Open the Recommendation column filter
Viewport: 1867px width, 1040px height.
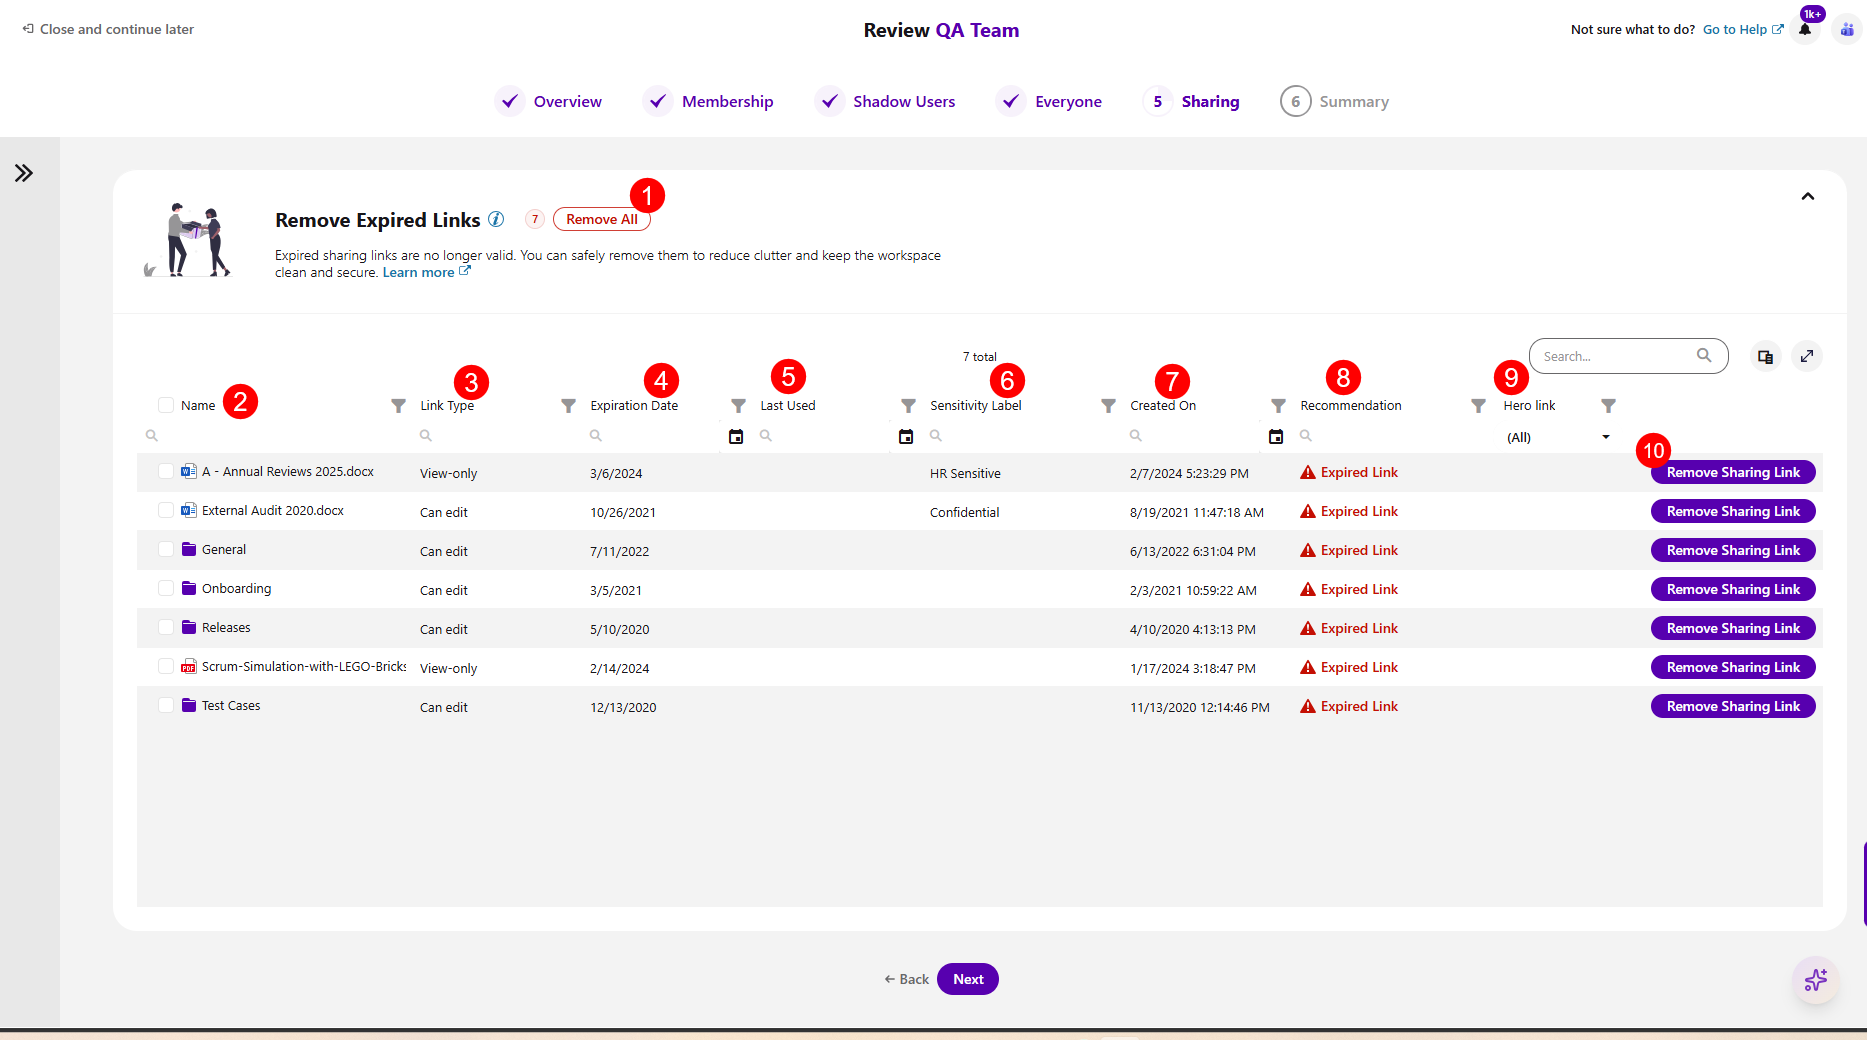click(1478, 406)
